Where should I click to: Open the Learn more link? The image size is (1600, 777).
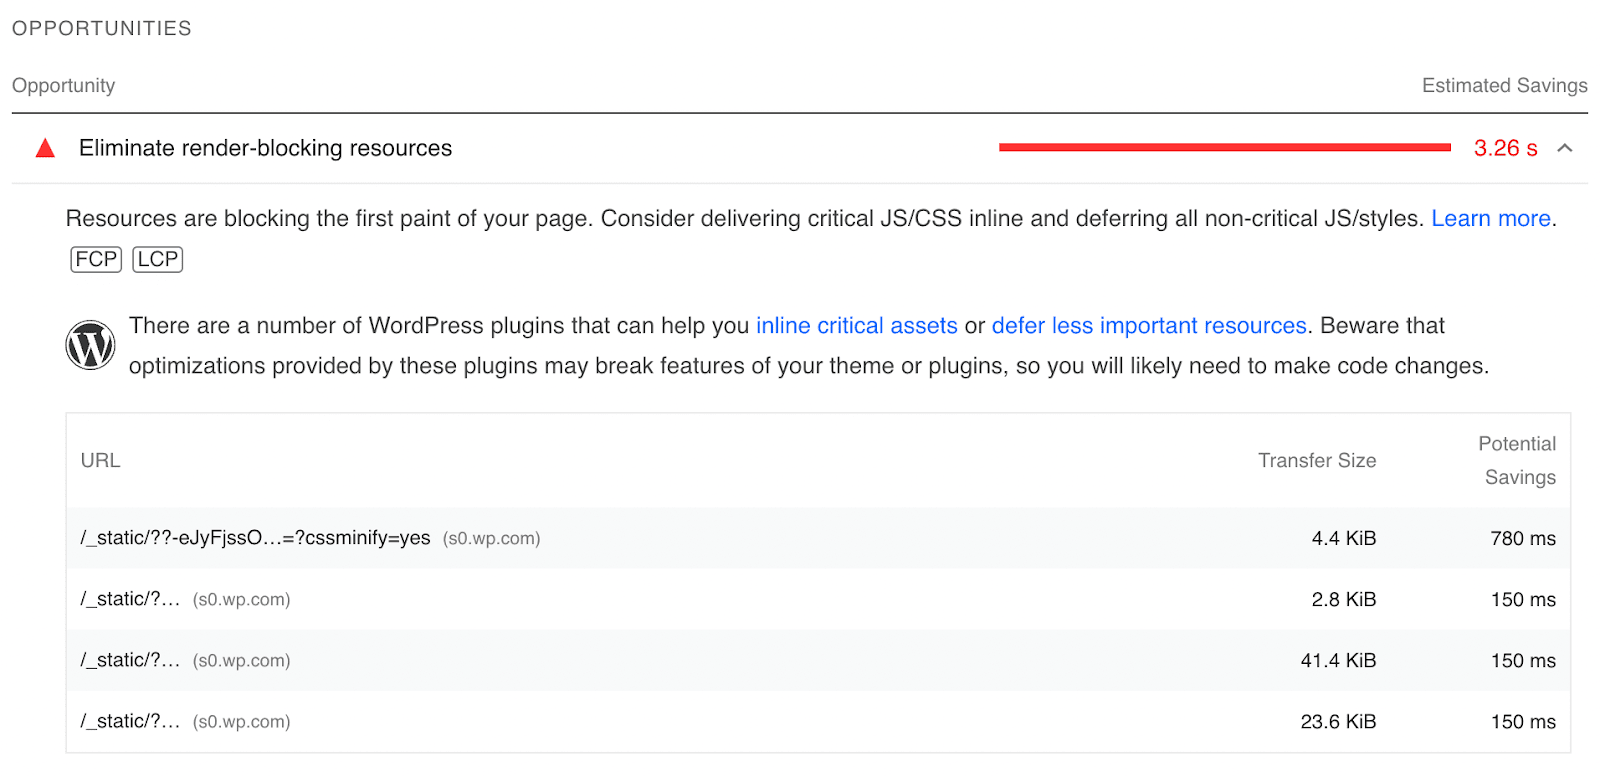[x=1490, y=218]
